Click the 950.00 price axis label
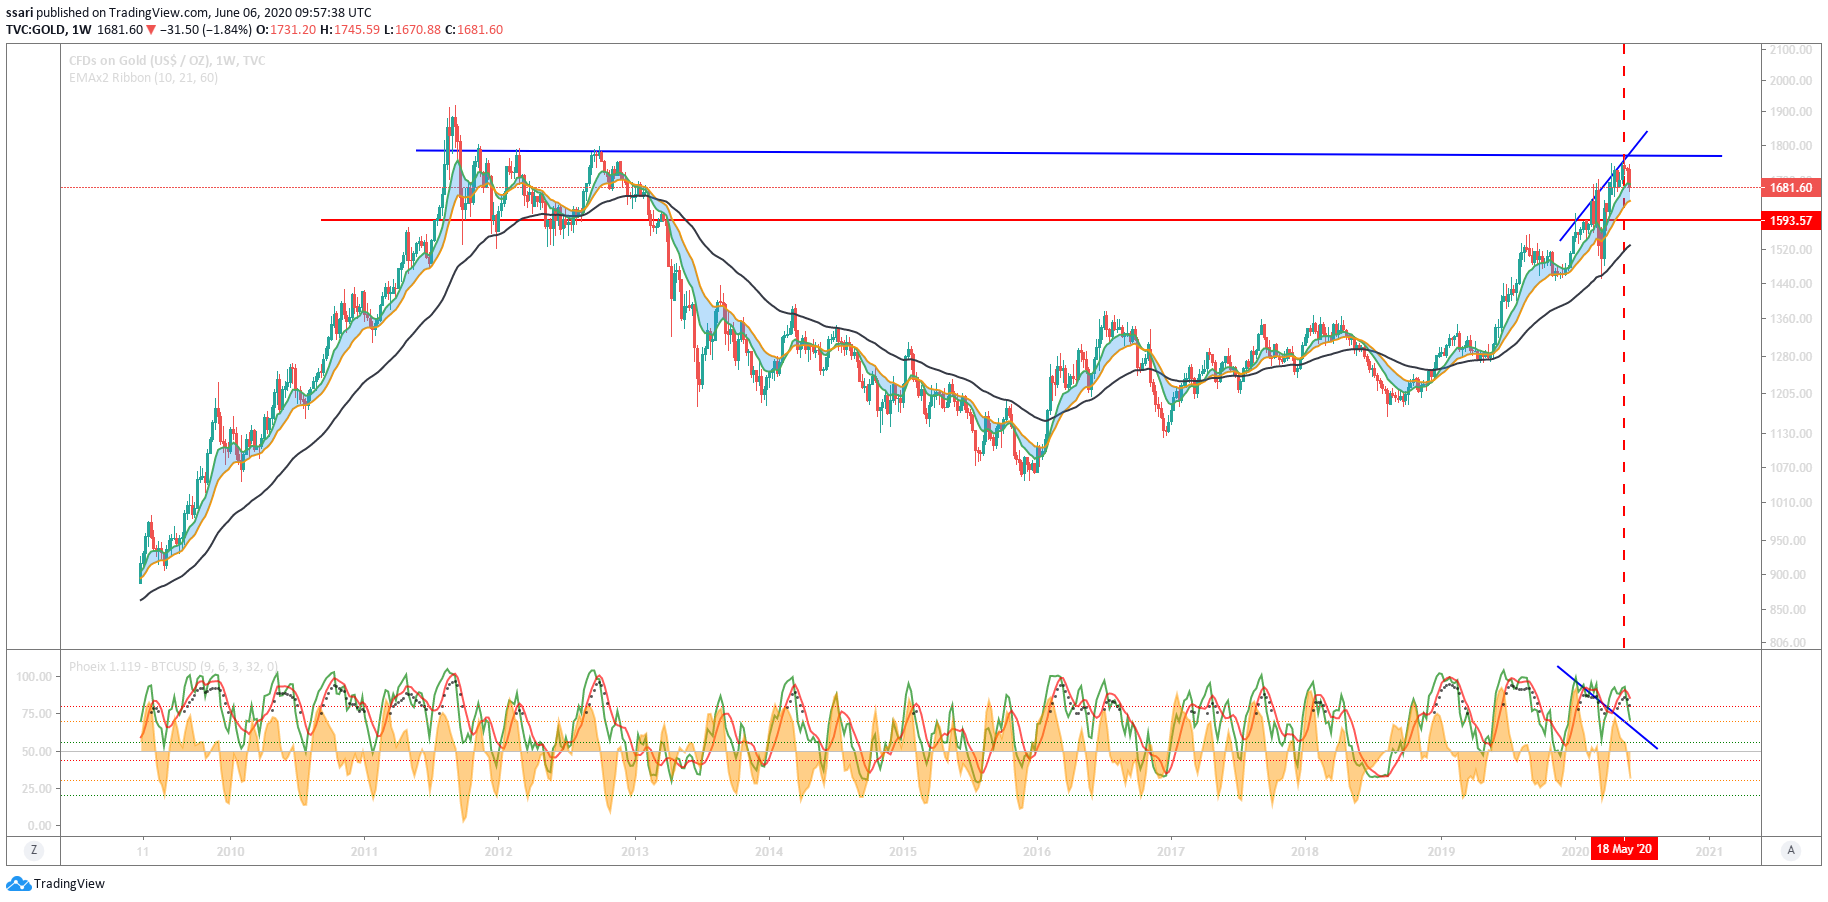This screenshot has height=902, width=1828. [x=1788, y=541]
